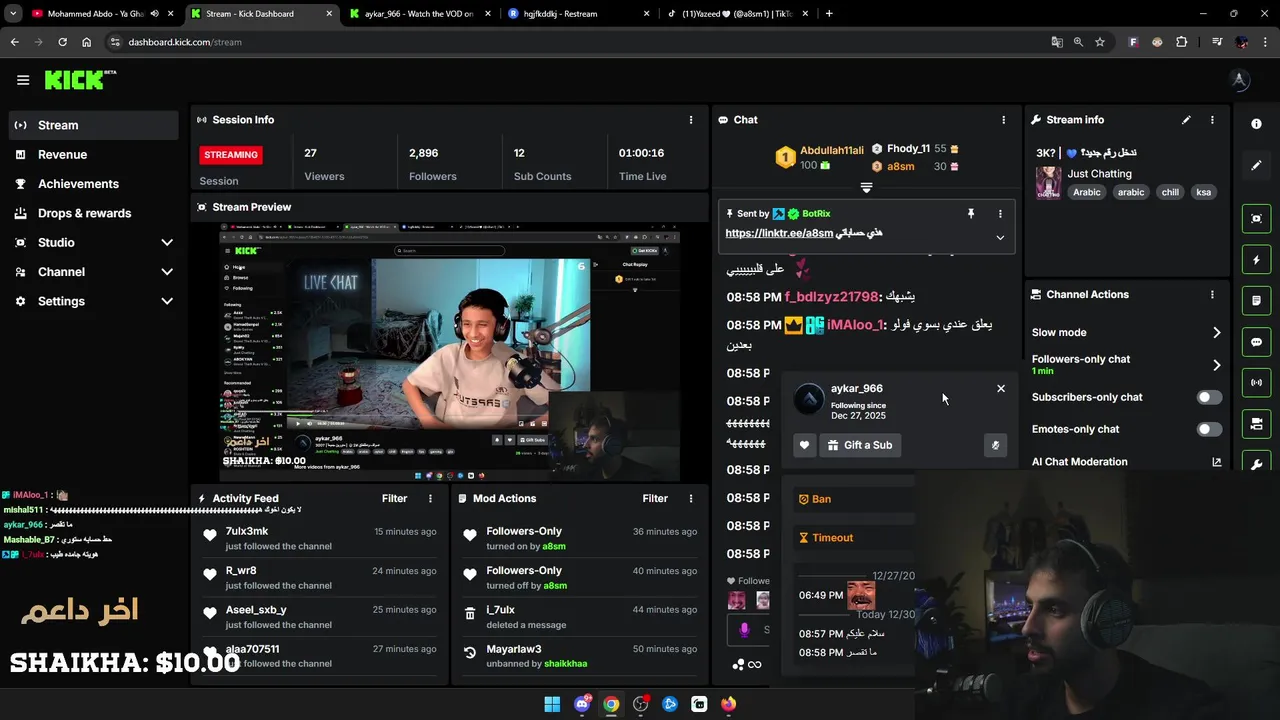Open Channel Actions three-dot menu
The image size is (1280, 720).
[x=1212, y=295]
